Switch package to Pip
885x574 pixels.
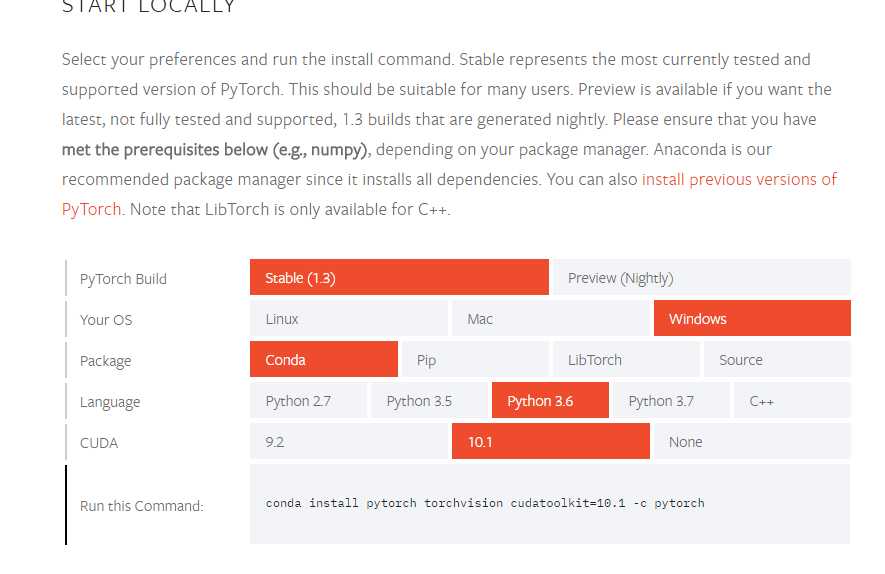coord(475,359)
